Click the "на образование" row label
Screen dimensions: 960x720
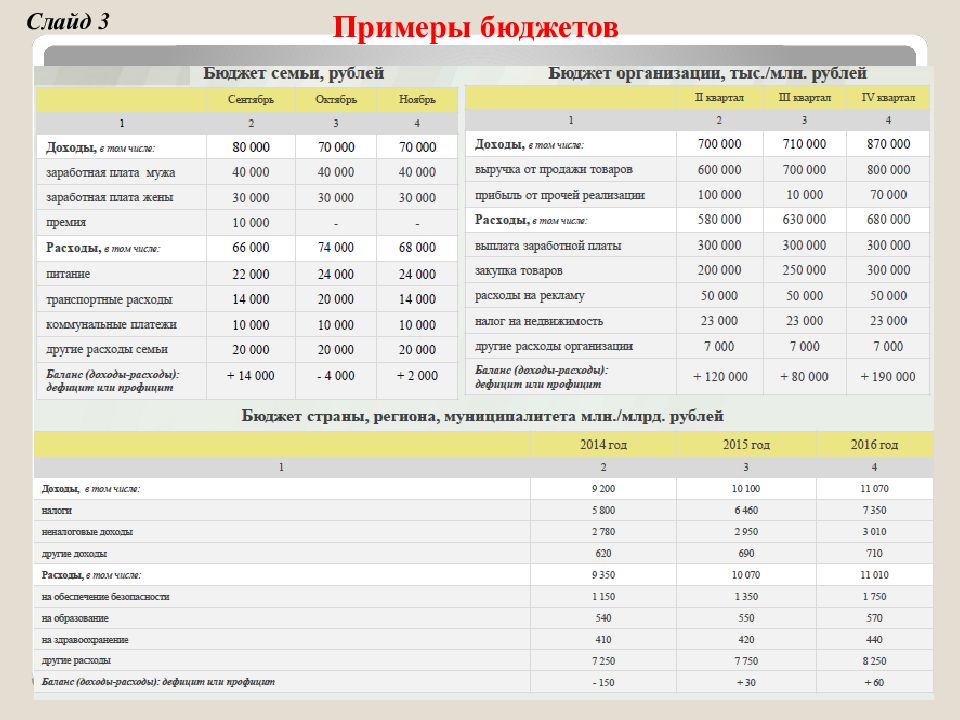point(75,618)
